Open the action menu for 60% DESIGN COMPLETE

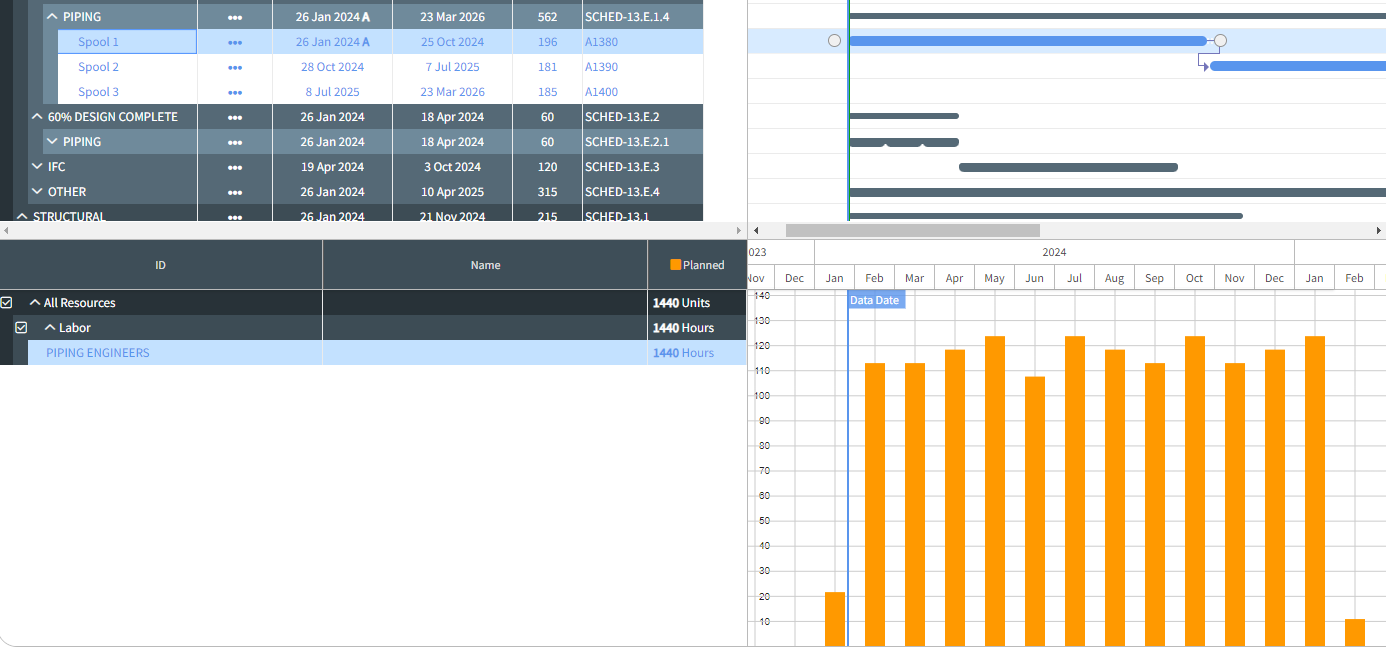point(234,116)
